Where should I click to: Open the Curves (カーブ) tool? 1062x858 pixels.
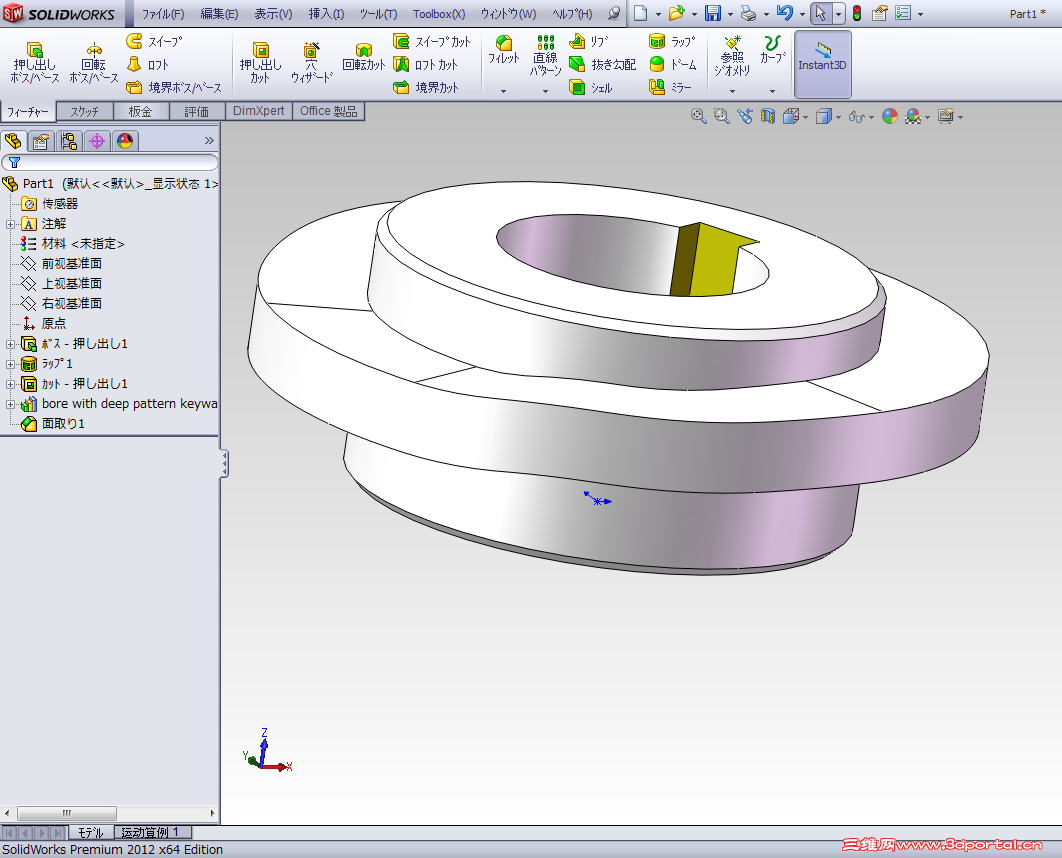tap(772, 49)
